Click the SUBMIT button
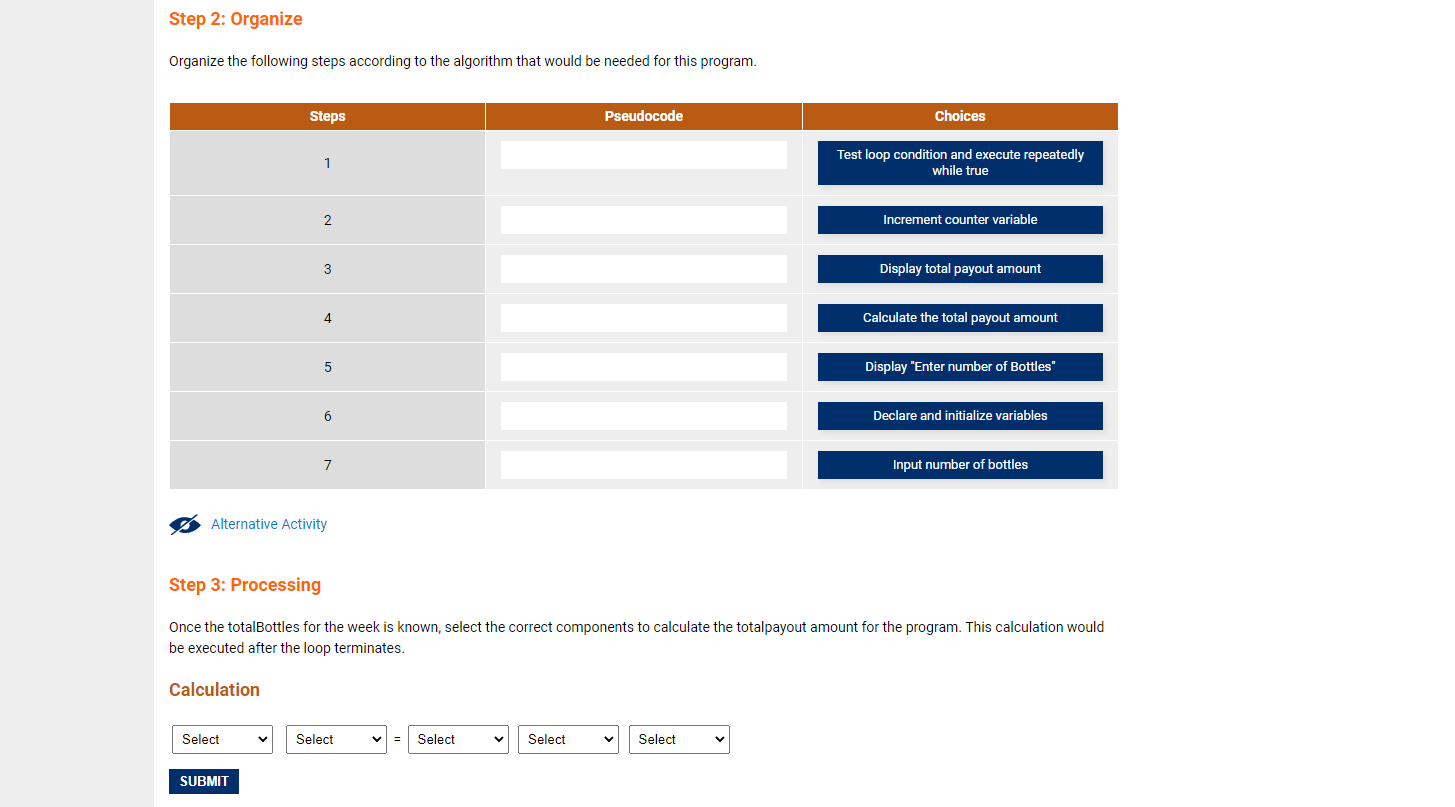Viewport: 1455px width, 807px height. click(x=204, y=781)
